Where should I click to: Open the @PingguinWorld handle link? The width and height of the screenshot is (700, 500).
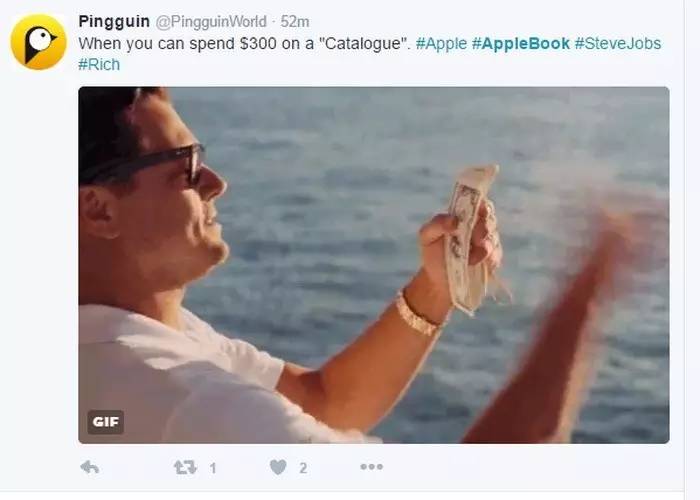[210, 21]
